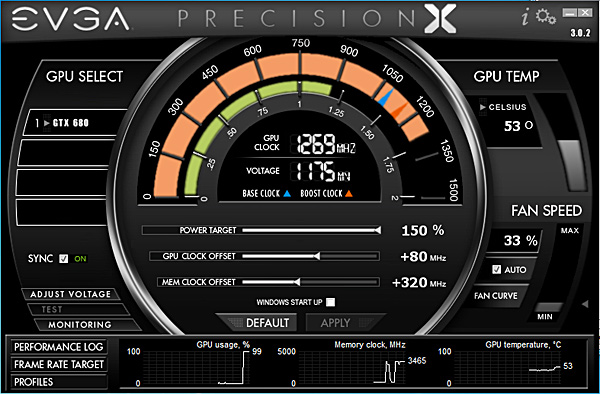600x394 pixels.
Task: Open the Profiles tab
Action: click(59, 382)
